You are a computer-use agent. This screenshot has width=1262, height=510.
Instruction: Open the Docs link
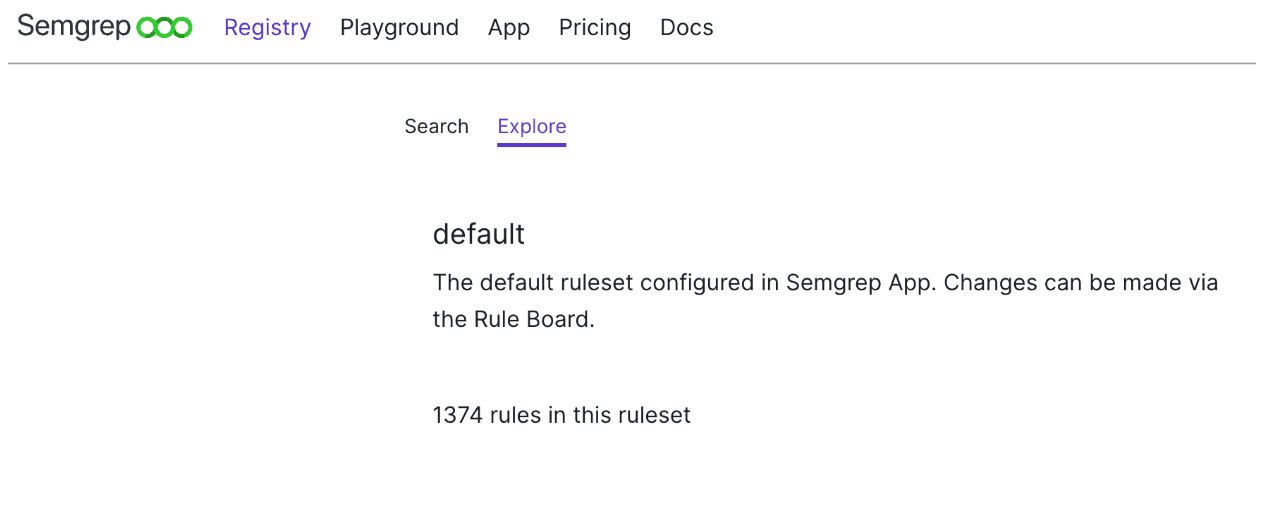click(687, 28)
